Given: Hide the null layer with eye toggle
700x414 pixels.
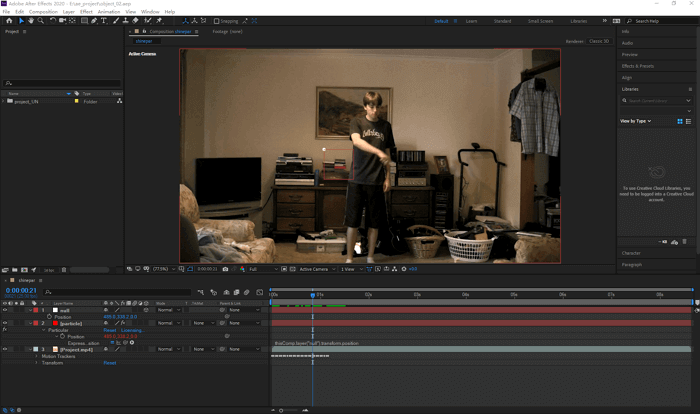Looking at the screenshot, I should tap(4, 310).
